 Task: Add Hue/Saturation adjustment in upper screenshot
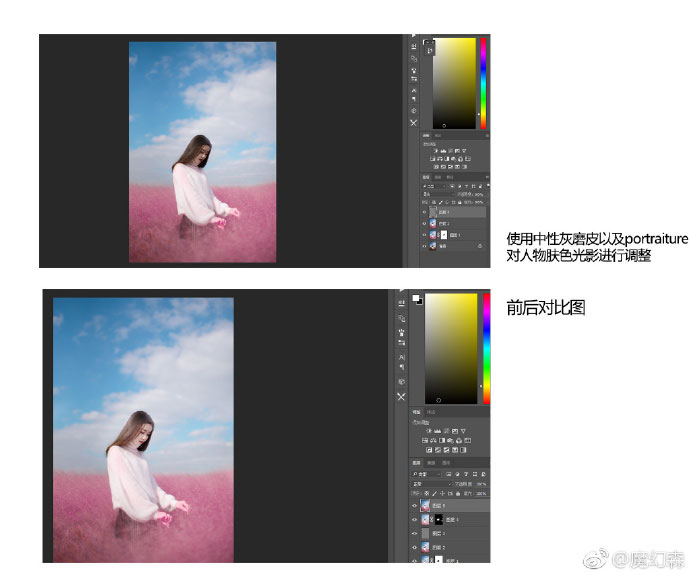[433, 159]
